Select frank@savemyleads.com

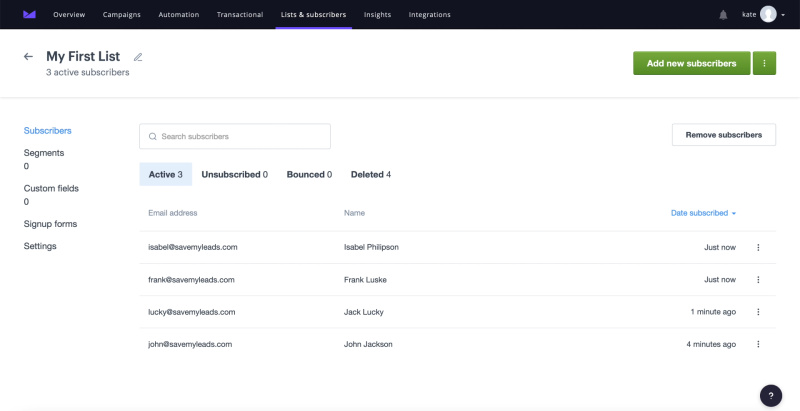click(191, 279)
